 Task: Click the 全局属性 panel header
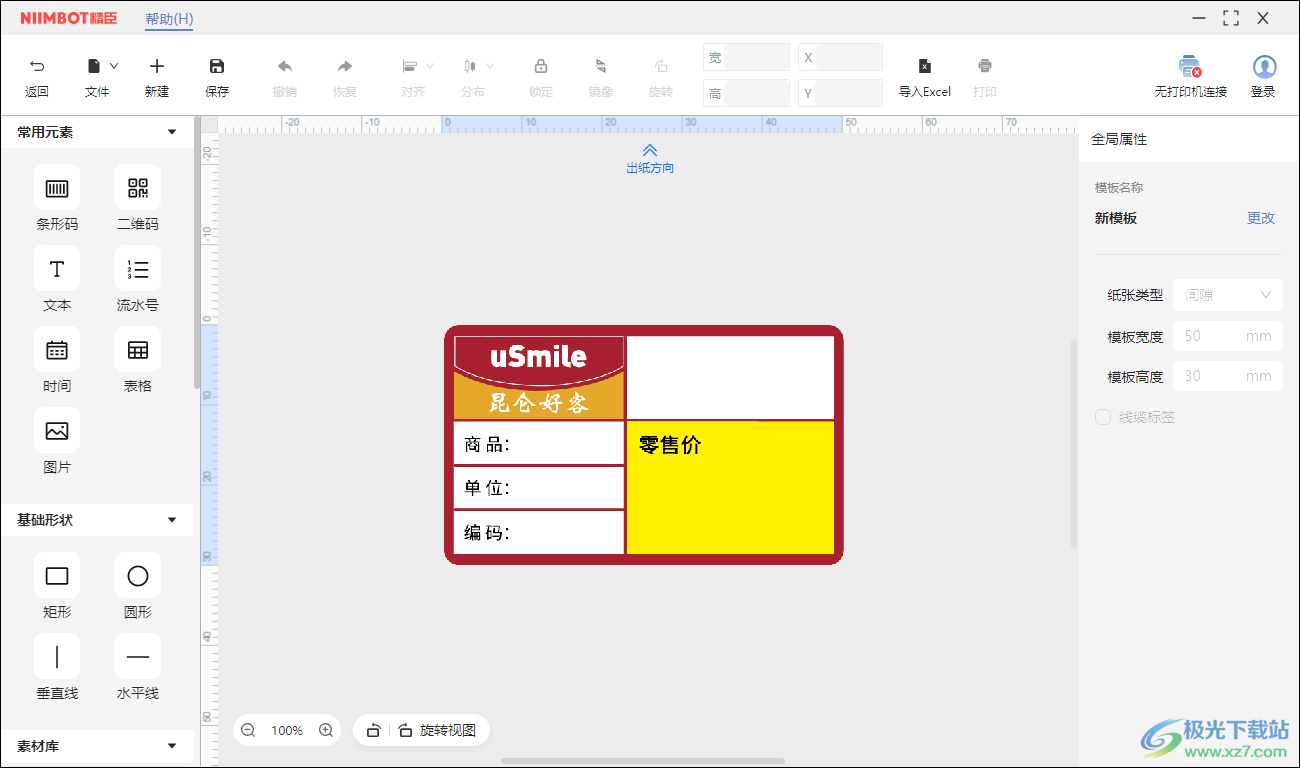pyautogui.click(x=1119, y=140)
